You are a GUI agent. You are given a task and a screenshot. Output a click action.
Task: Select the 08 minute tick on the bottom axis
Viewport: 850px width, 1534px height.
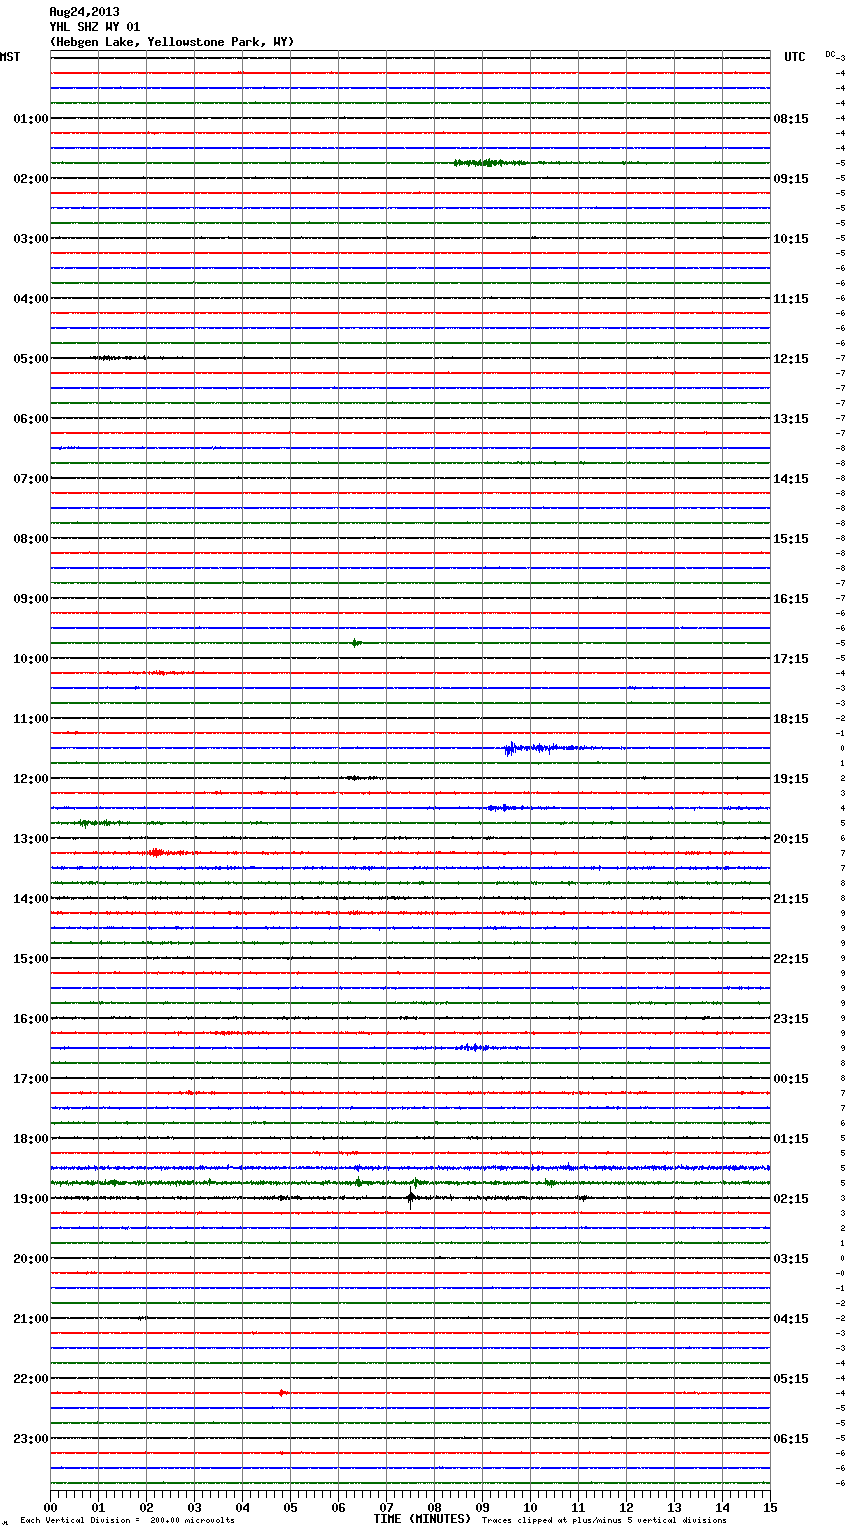coord(434,1507)
